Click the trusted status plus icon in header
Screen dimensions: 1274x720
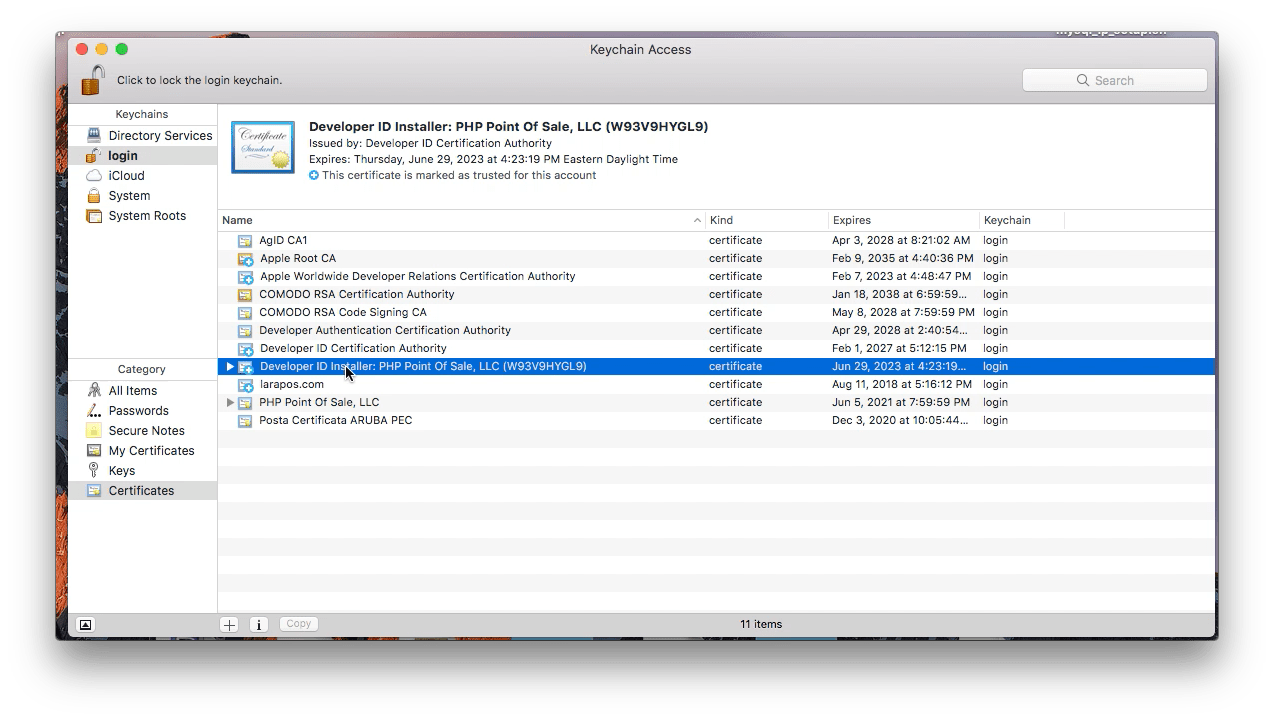[314, 175]
